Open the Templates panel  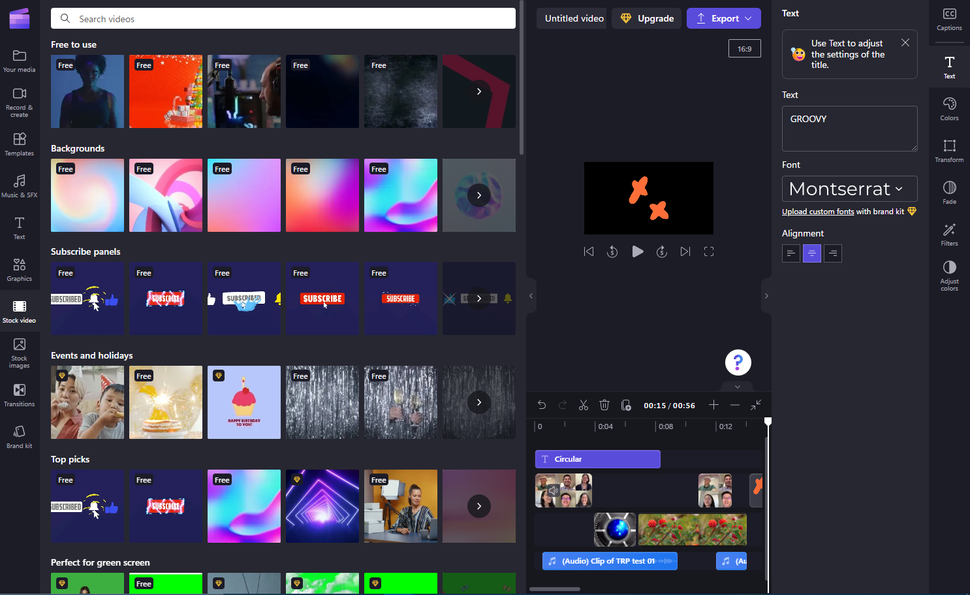tap(19, 140)
